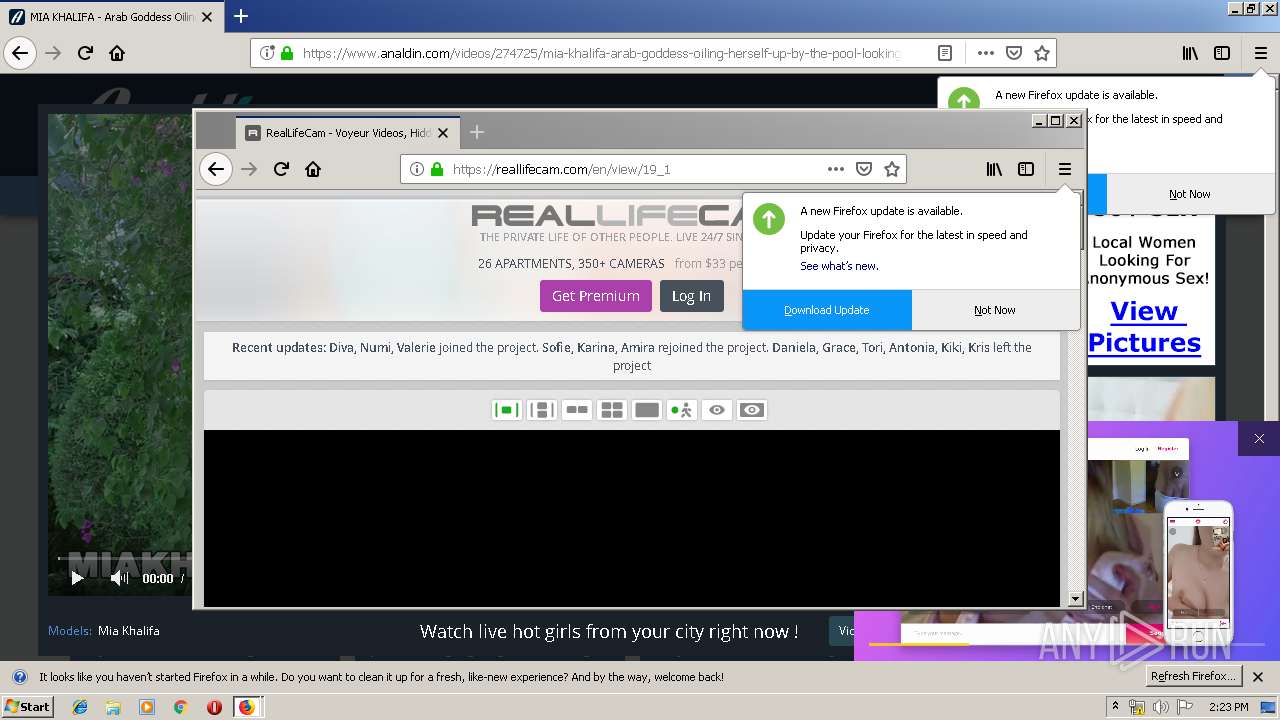Viewport: 1280px width, 720px height.
Task: Go back in the back Firefox window
Action: 20,53
